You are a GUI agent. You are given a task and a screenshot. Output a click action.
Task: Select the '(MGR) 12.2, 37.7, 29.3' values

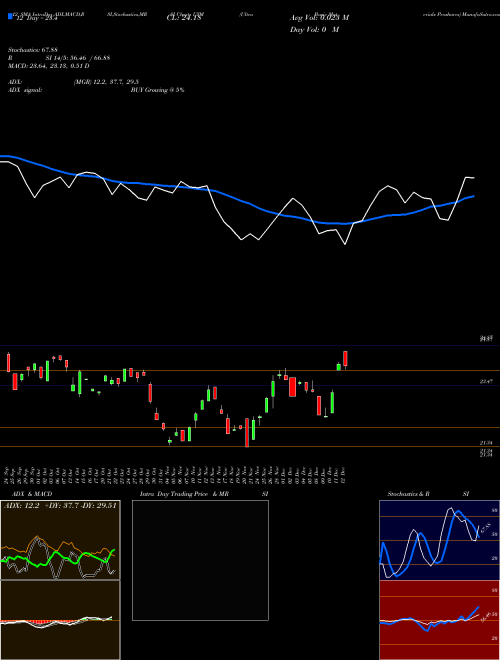click(106, 82)
